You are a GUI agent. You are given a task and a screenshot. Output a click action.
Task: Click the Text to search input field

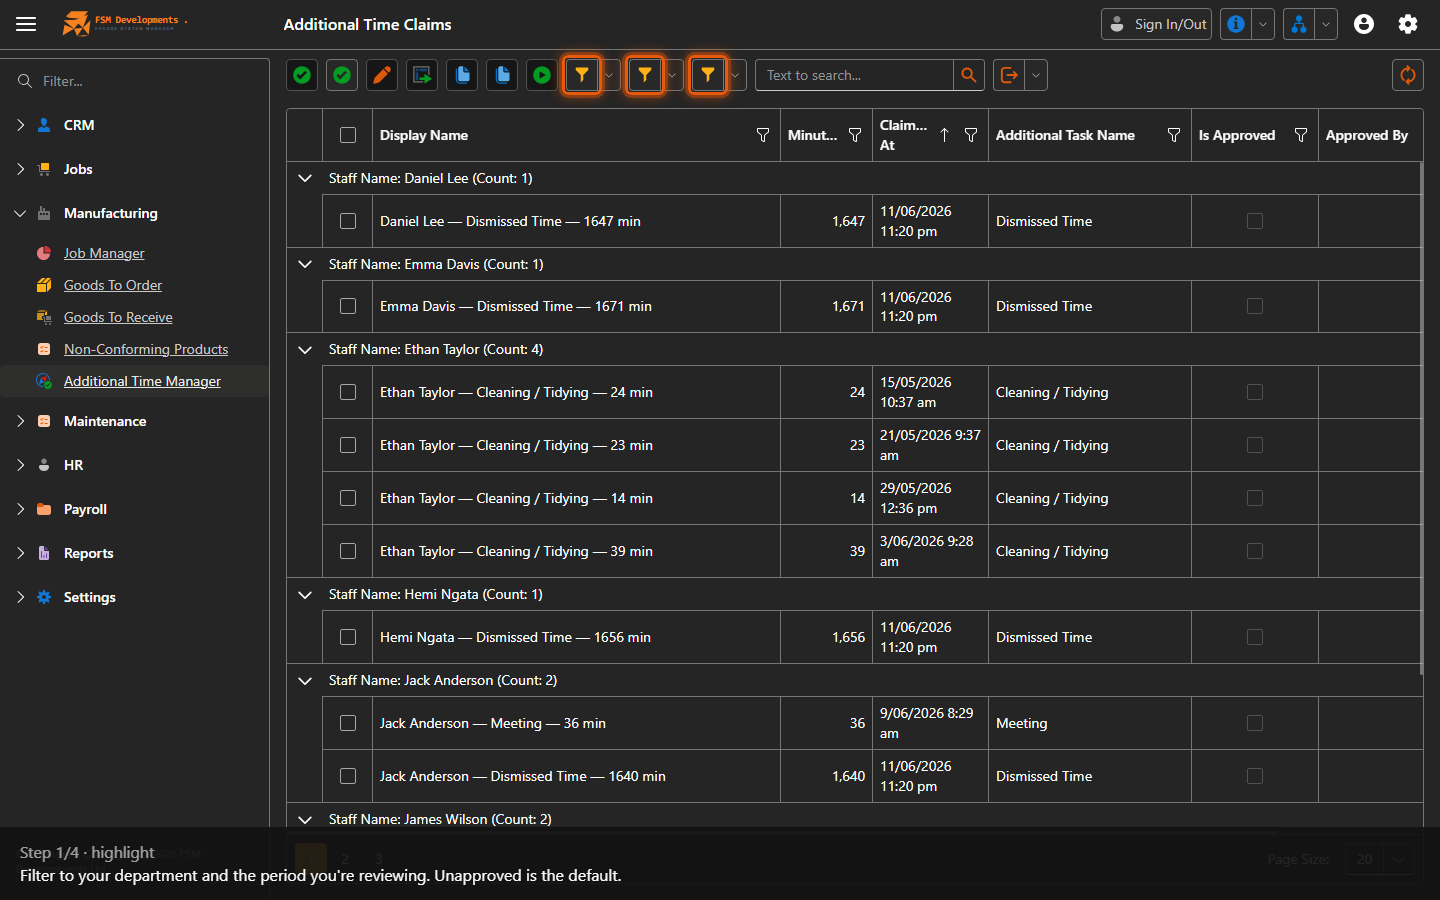pyautogui.click(x=854, y=75)
